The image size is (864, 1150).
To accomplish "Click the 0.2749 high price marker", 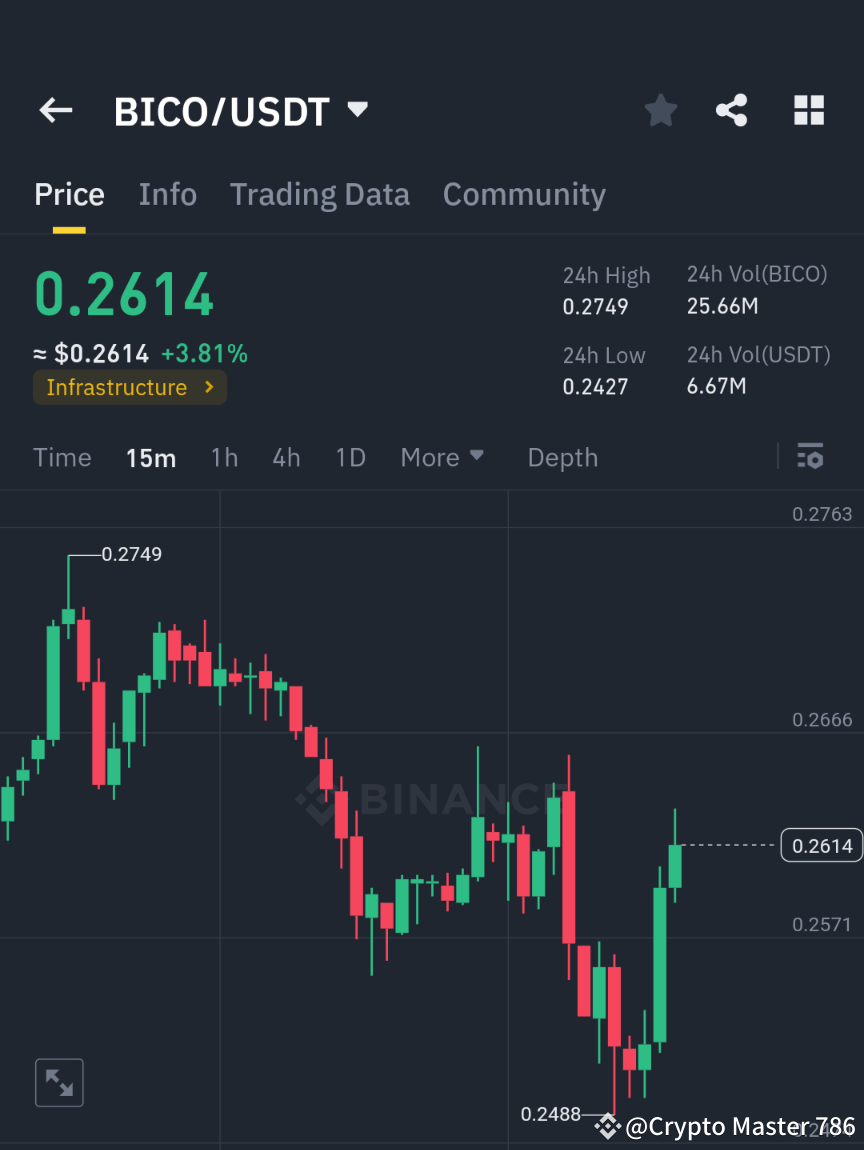I will pyautogui.click(x=133, y=554).
